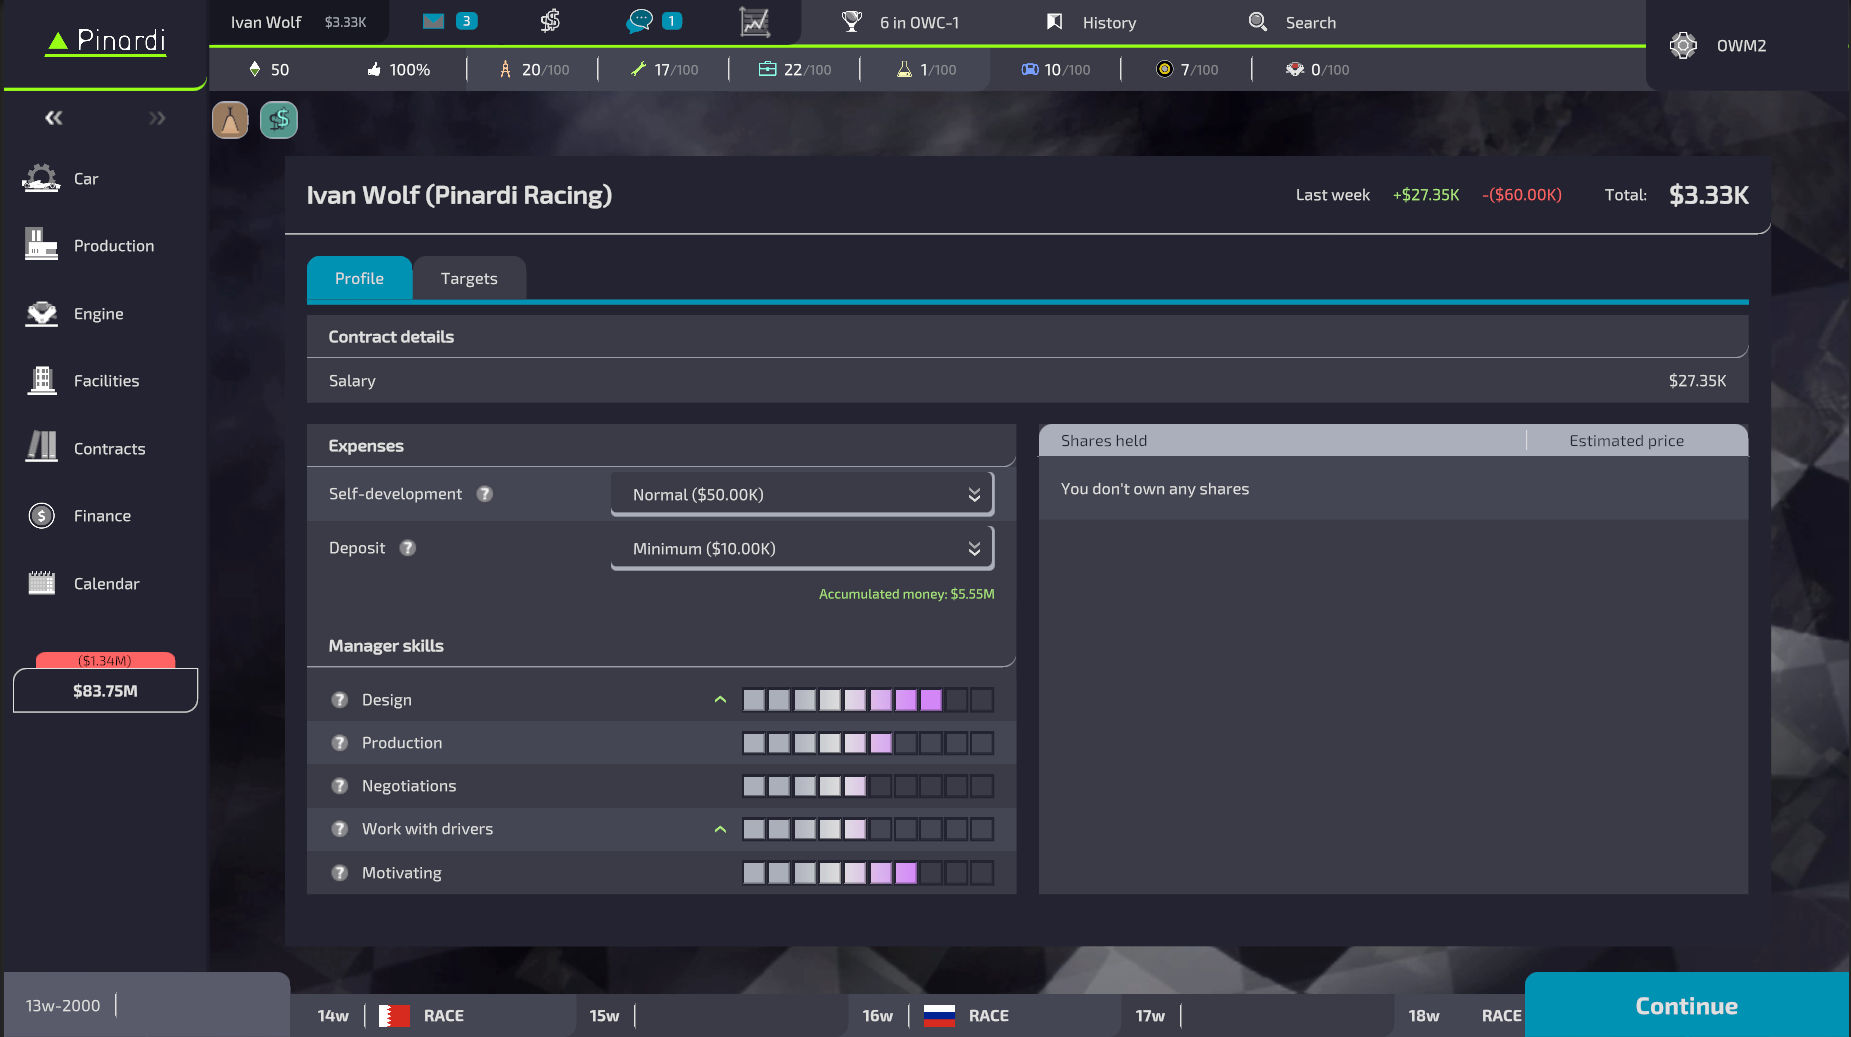Open help for Design skill question mark
Viewport: 1851px width, 1037px height.
click(340, 700)
